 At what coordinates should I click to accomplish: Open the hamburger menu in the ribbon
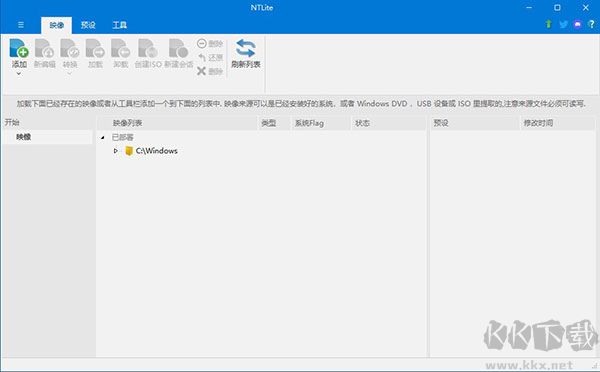pos(21,25)
